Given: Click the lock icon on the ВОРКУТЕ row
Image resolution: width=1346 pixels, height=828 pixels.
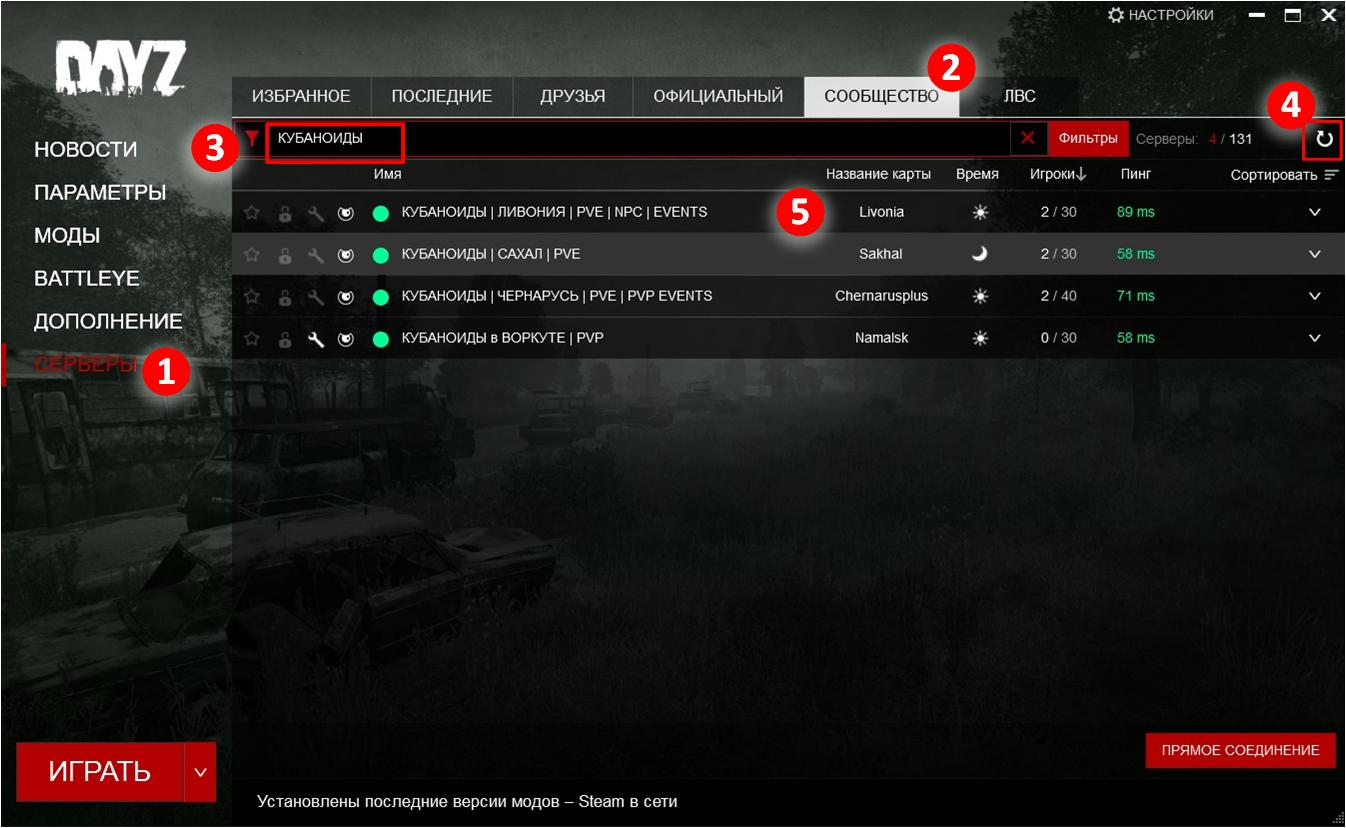Looking at the screenshot, I should pyautogui.click(x=285, y=338).
